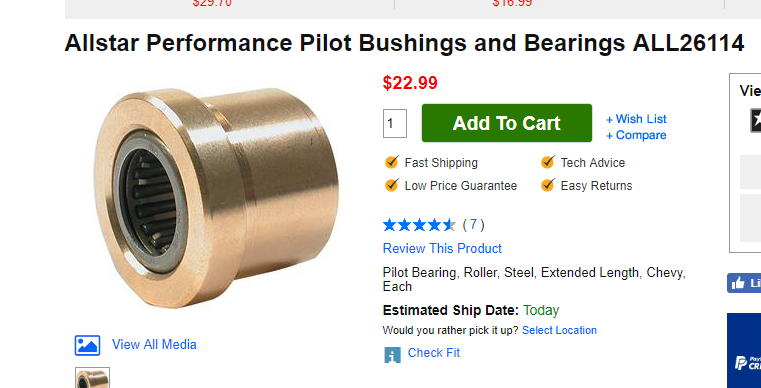Add item to Wish List

pyautogui.click(x=636, y=119)
